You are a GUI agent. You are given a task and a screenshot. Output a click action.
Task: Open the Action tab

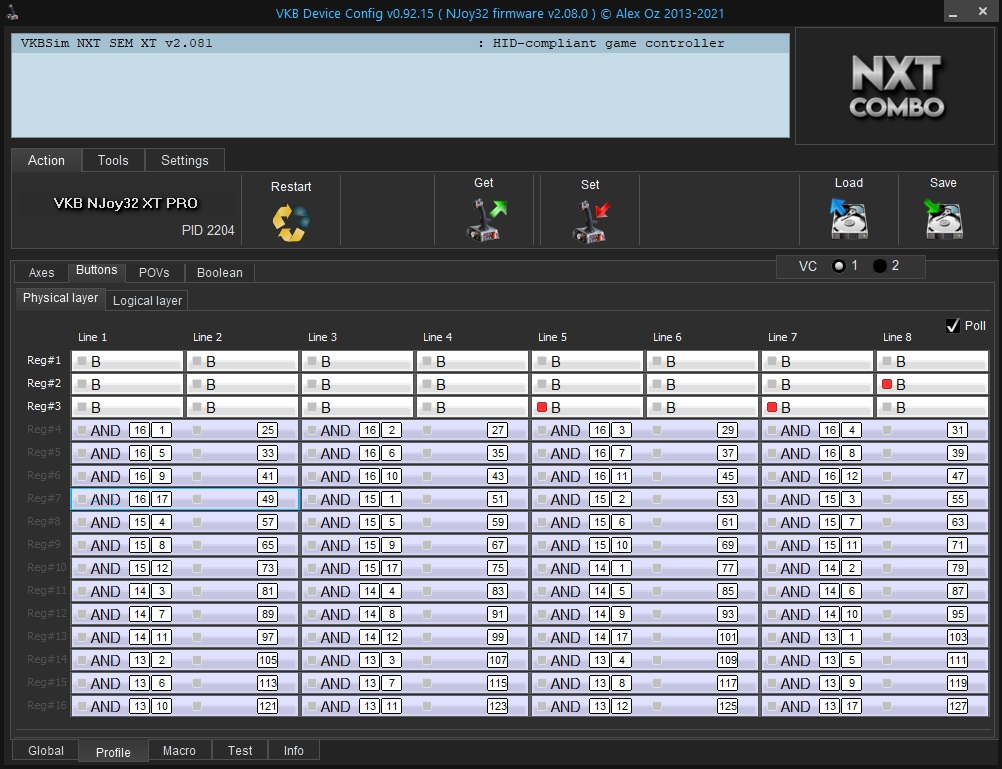46,160
